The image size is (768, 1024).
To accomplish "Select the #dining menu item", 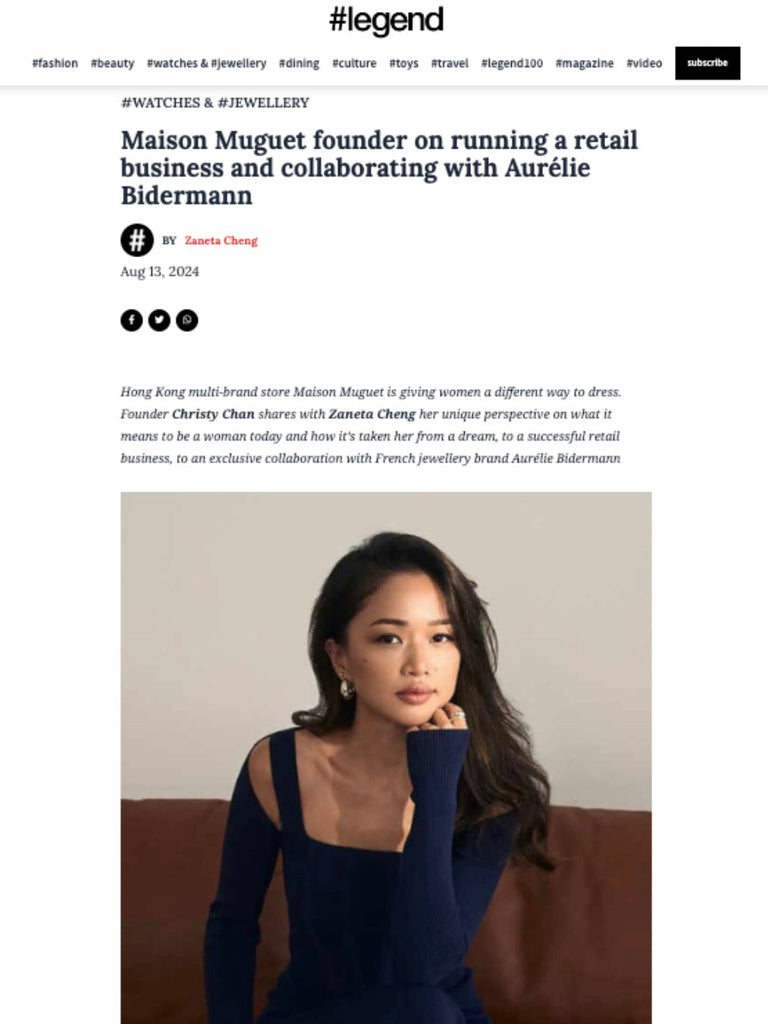I will tap(299, 63).
